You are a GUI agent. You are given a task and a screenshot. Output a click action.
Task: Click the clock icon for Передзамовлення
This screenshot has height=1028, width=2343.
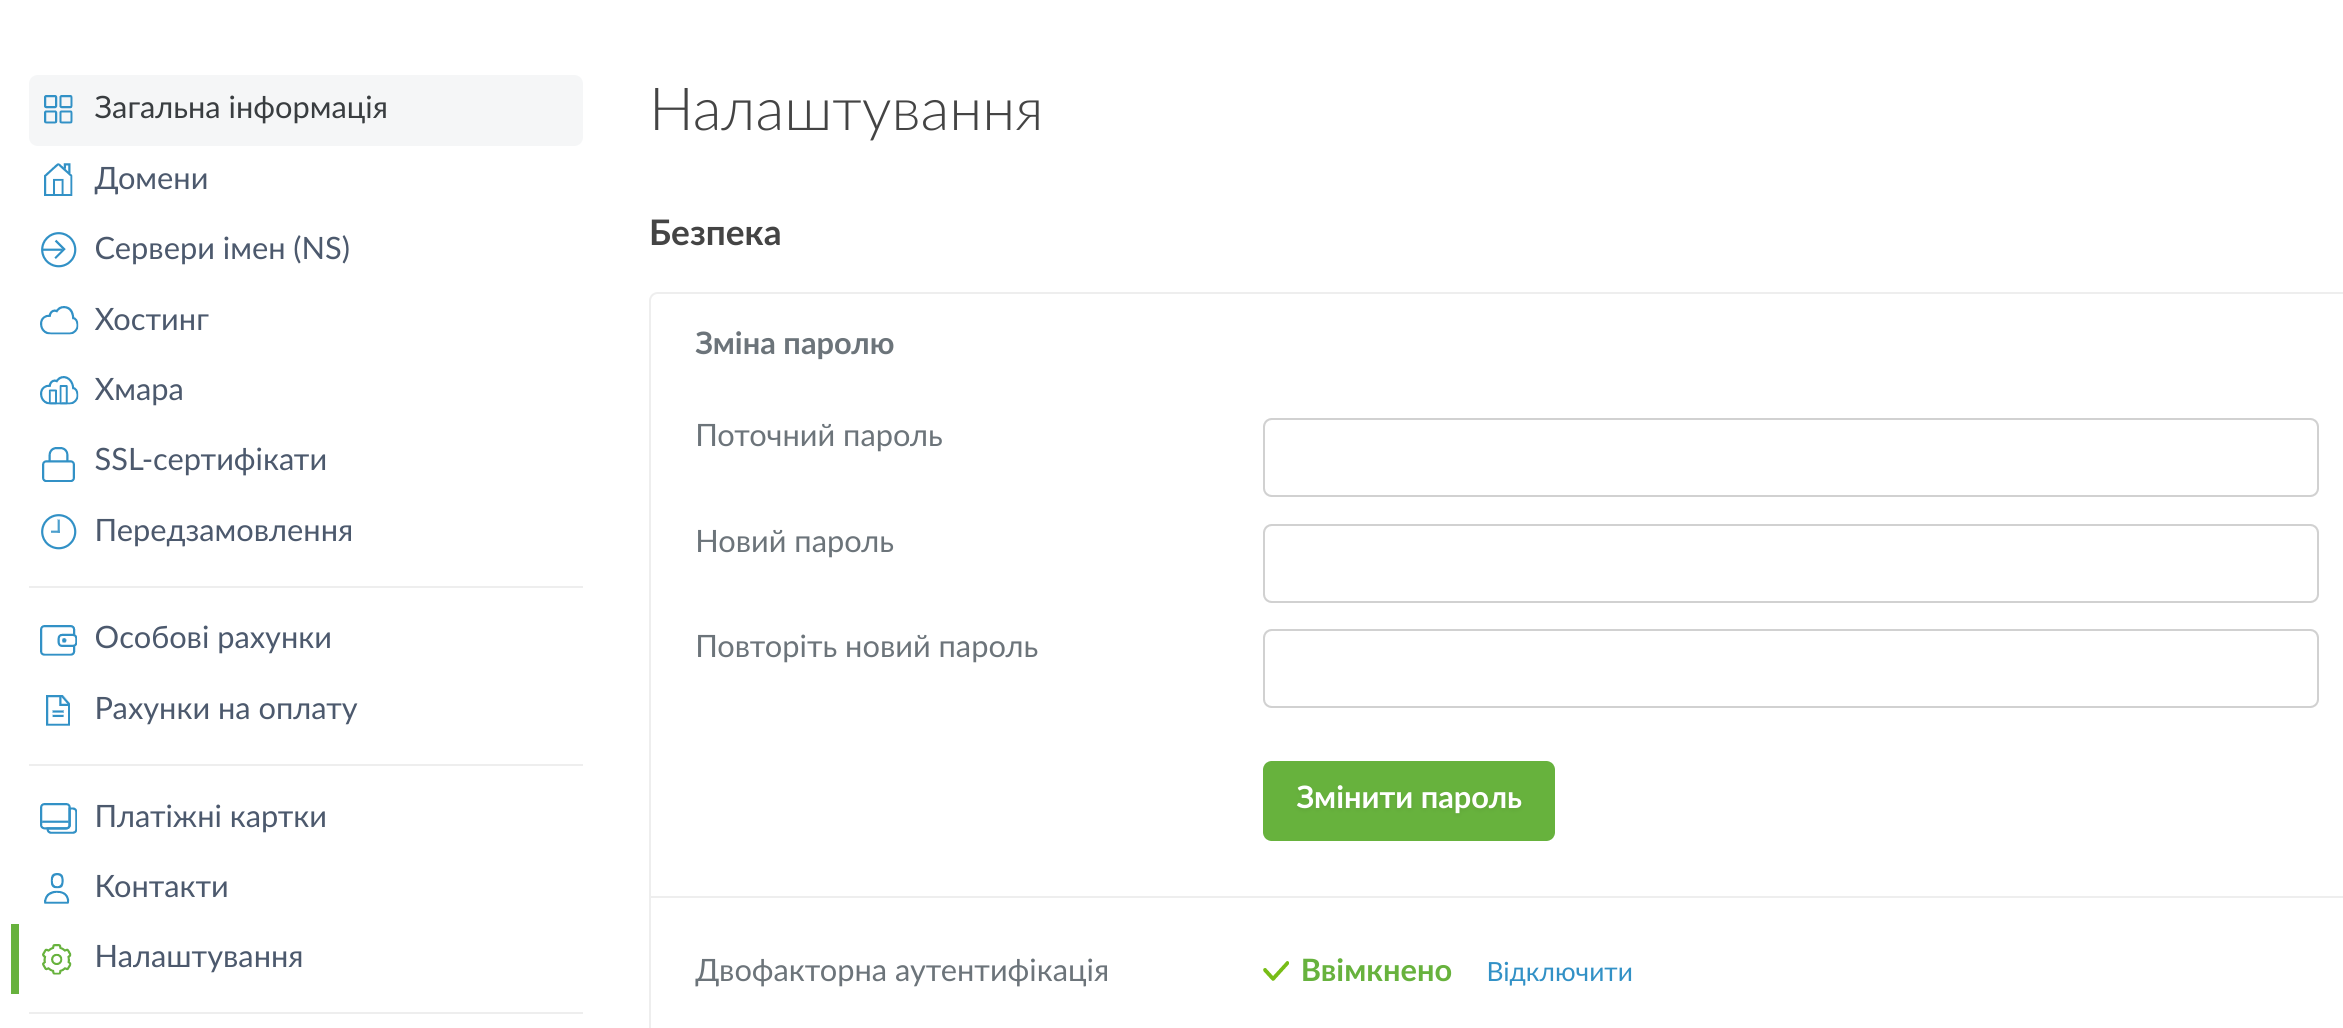click(58, 532)
